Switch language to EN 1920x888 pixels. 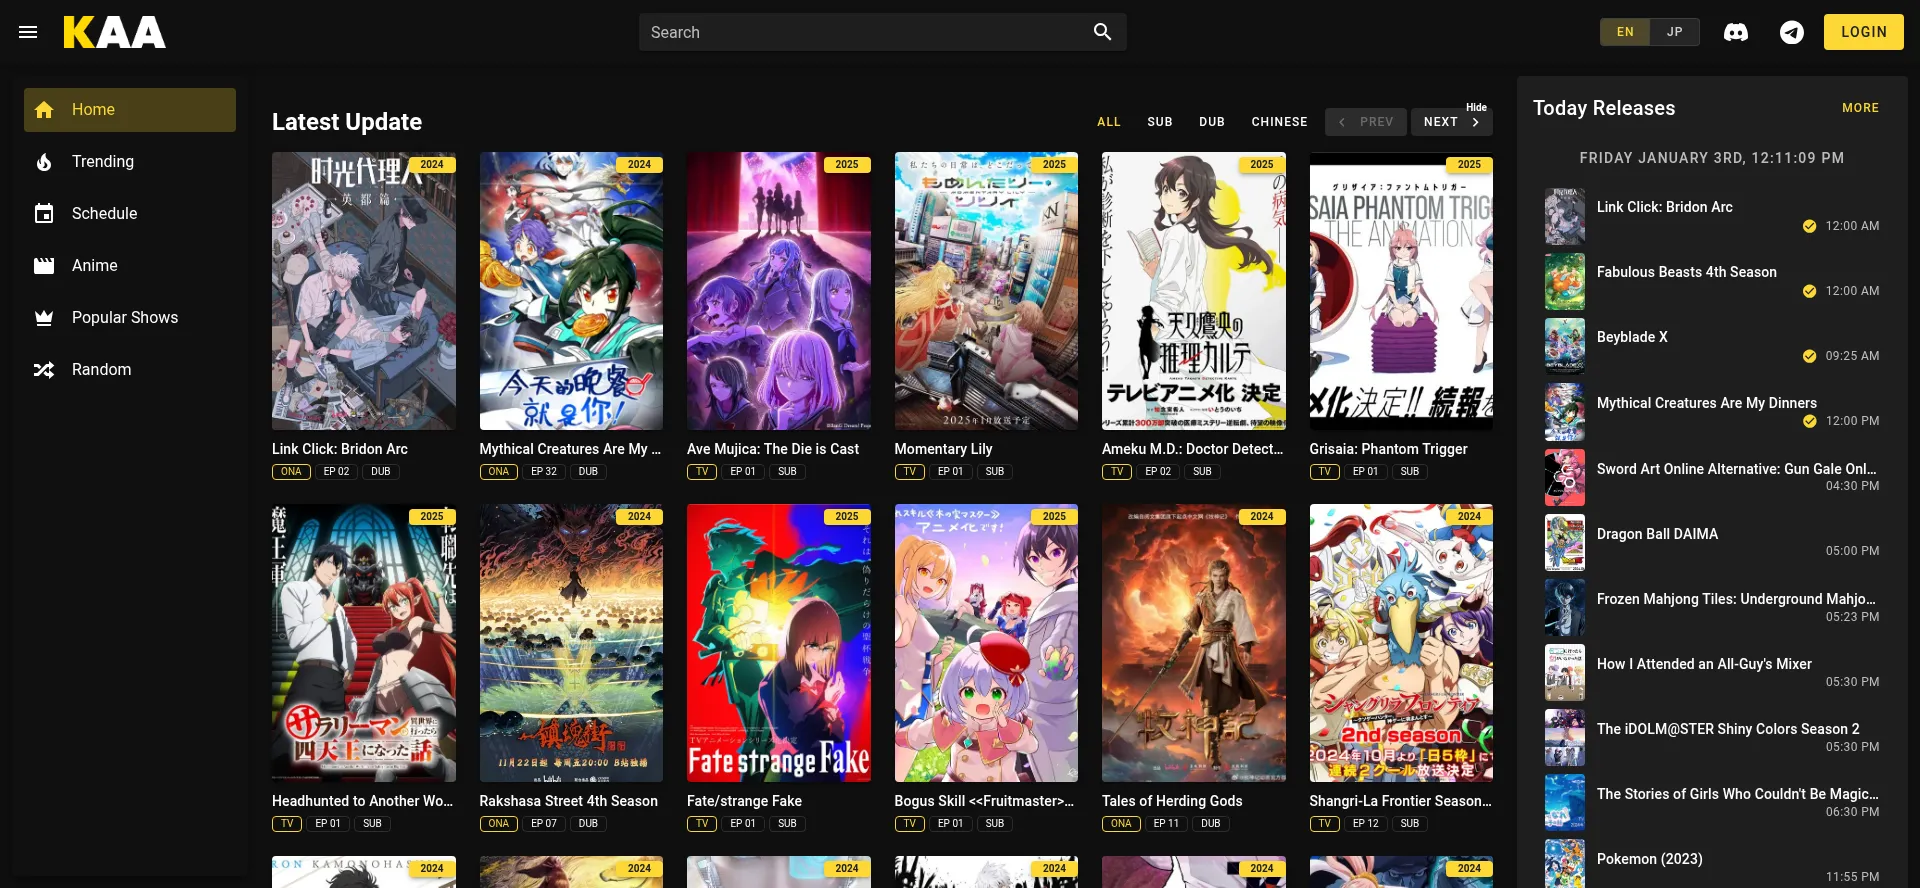point(1625,32)
